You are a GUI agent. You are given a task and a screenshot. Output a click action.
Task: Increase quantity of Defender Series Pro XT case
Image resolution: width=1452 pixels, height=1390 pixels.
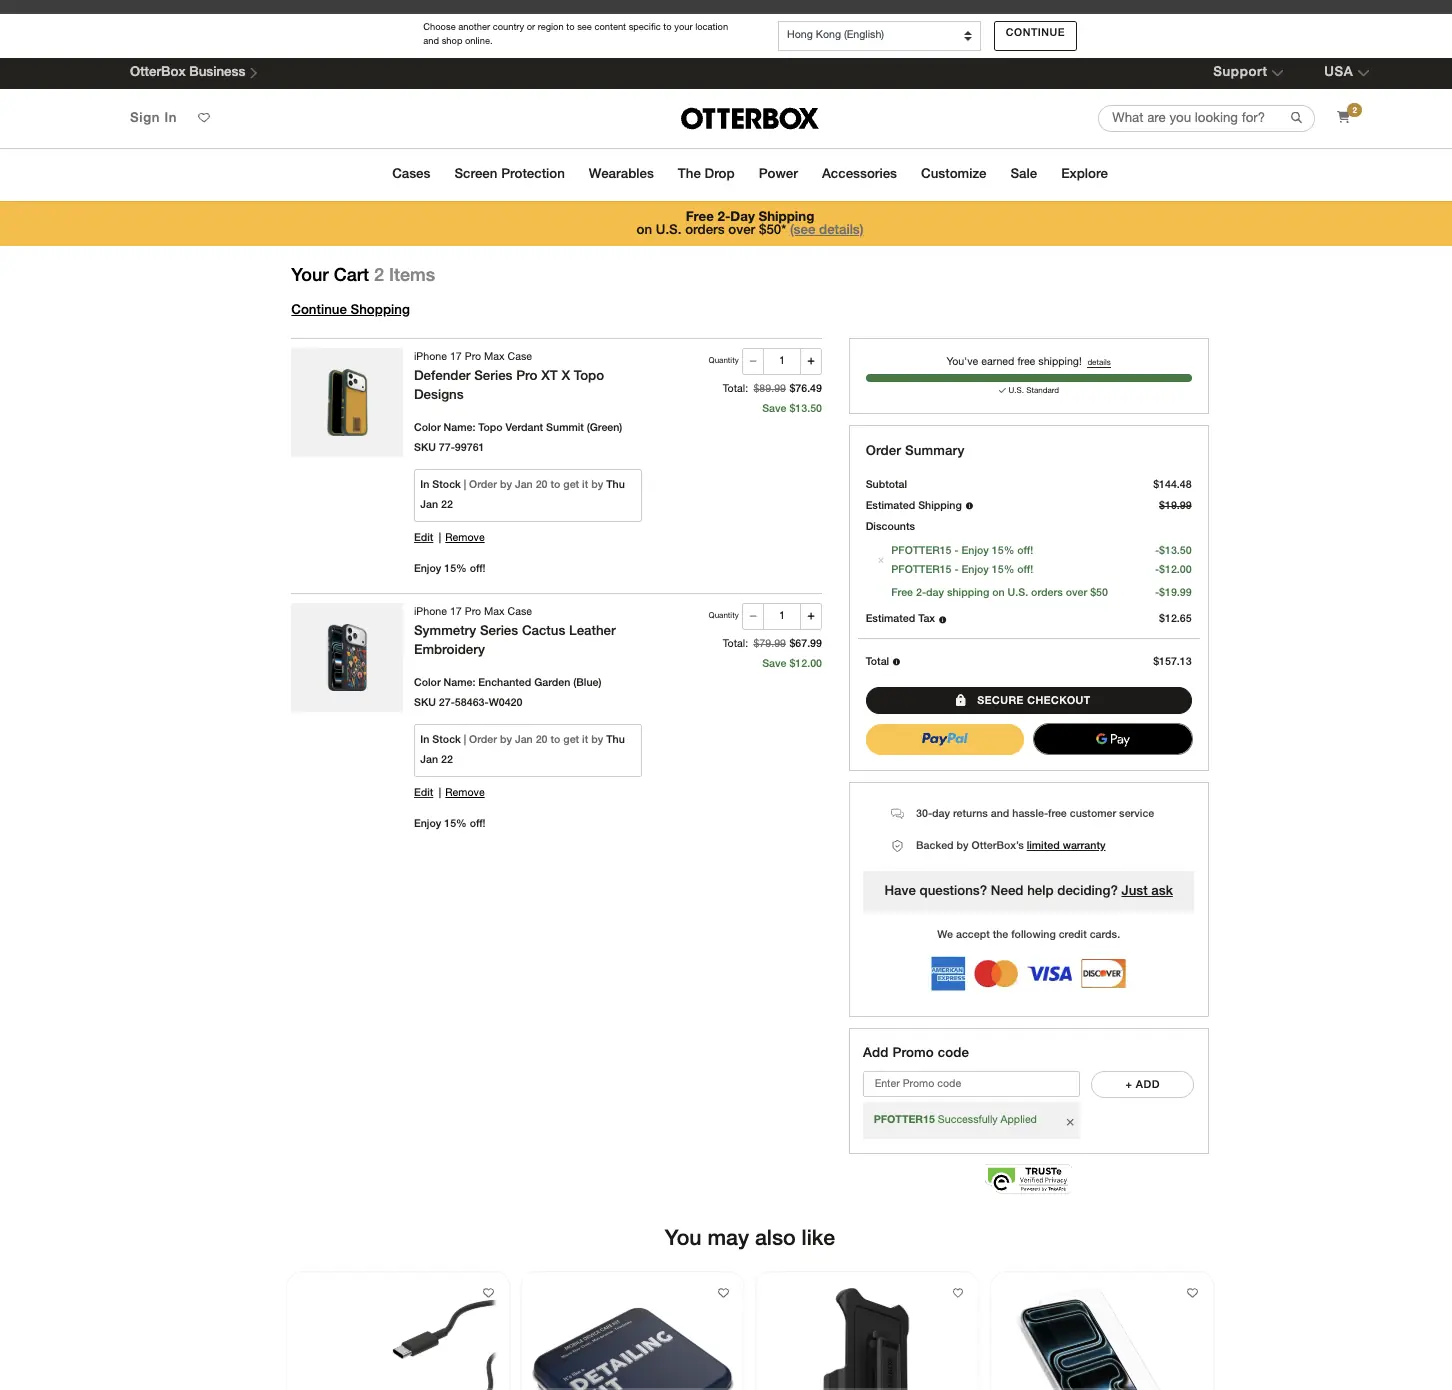[x=811, y=361]
